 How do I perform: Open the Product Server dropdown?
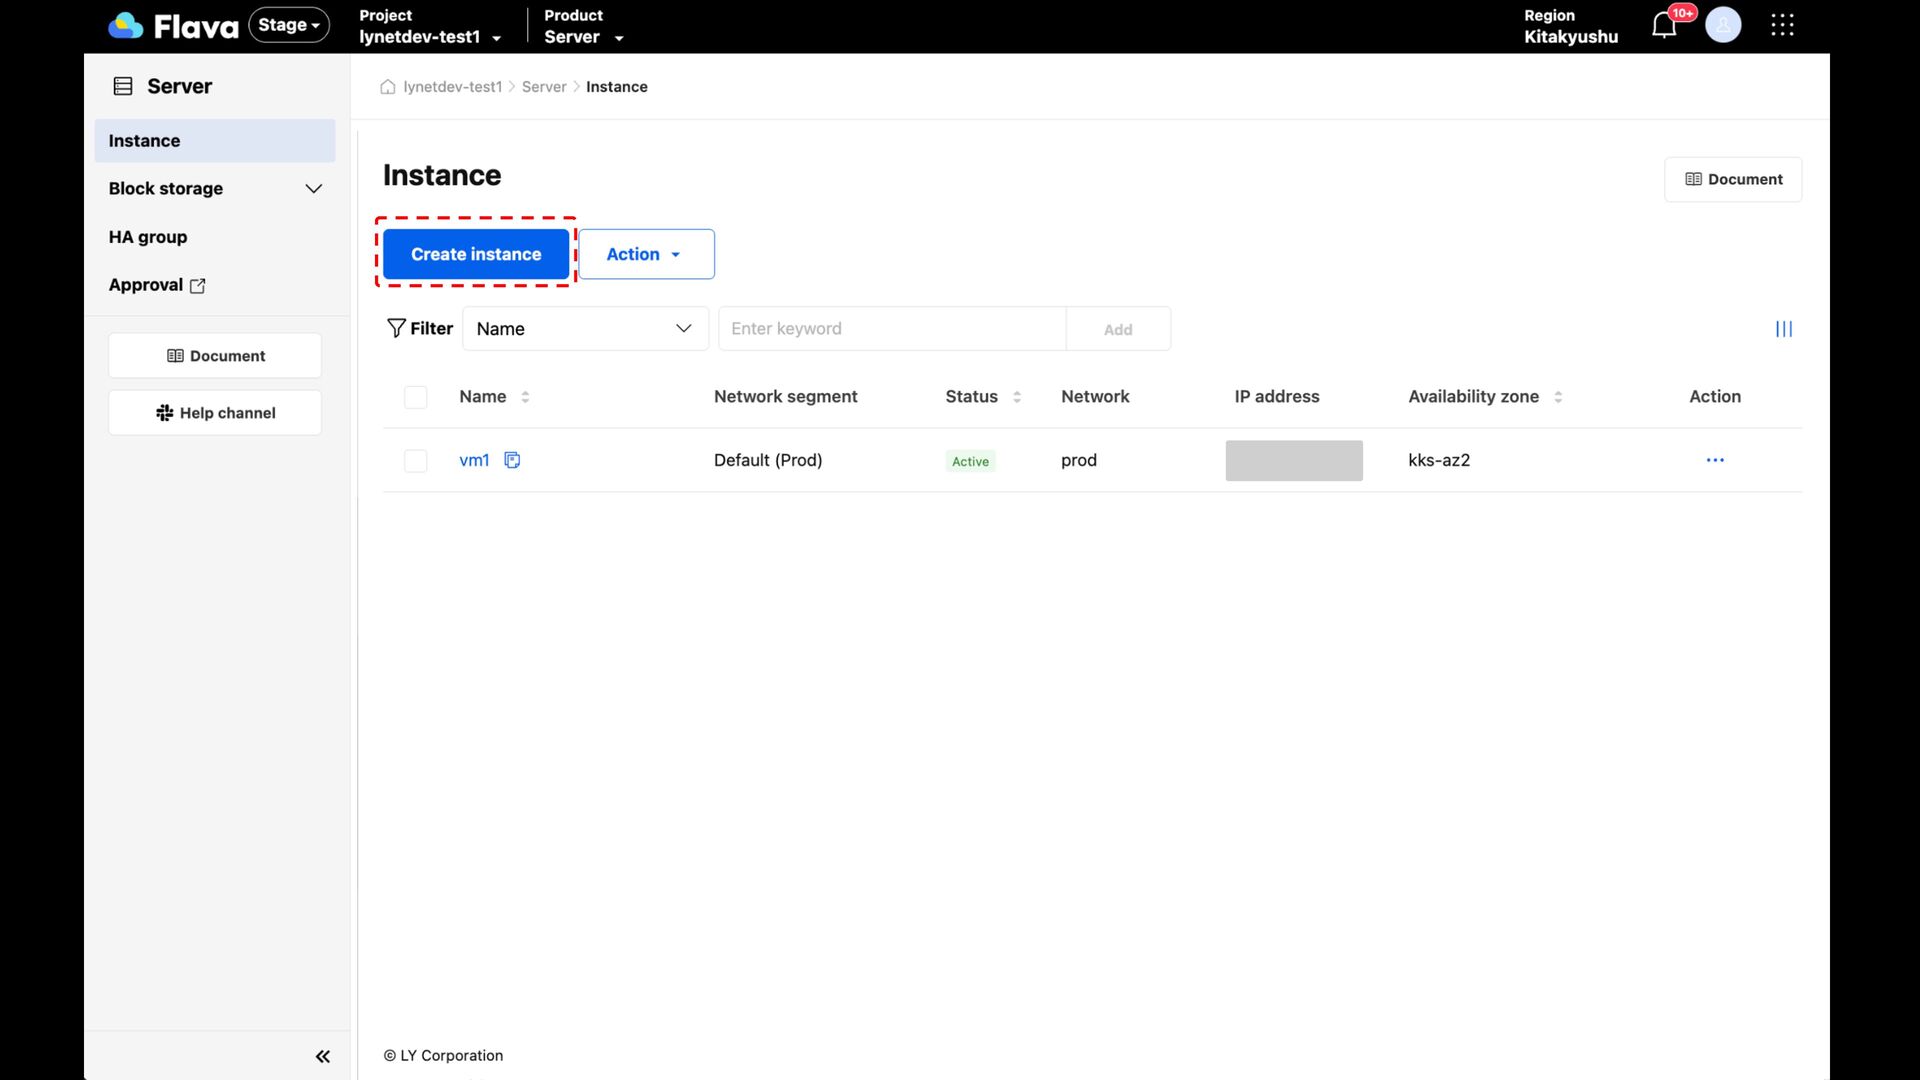pyautogui.click(x=584, y=27)
